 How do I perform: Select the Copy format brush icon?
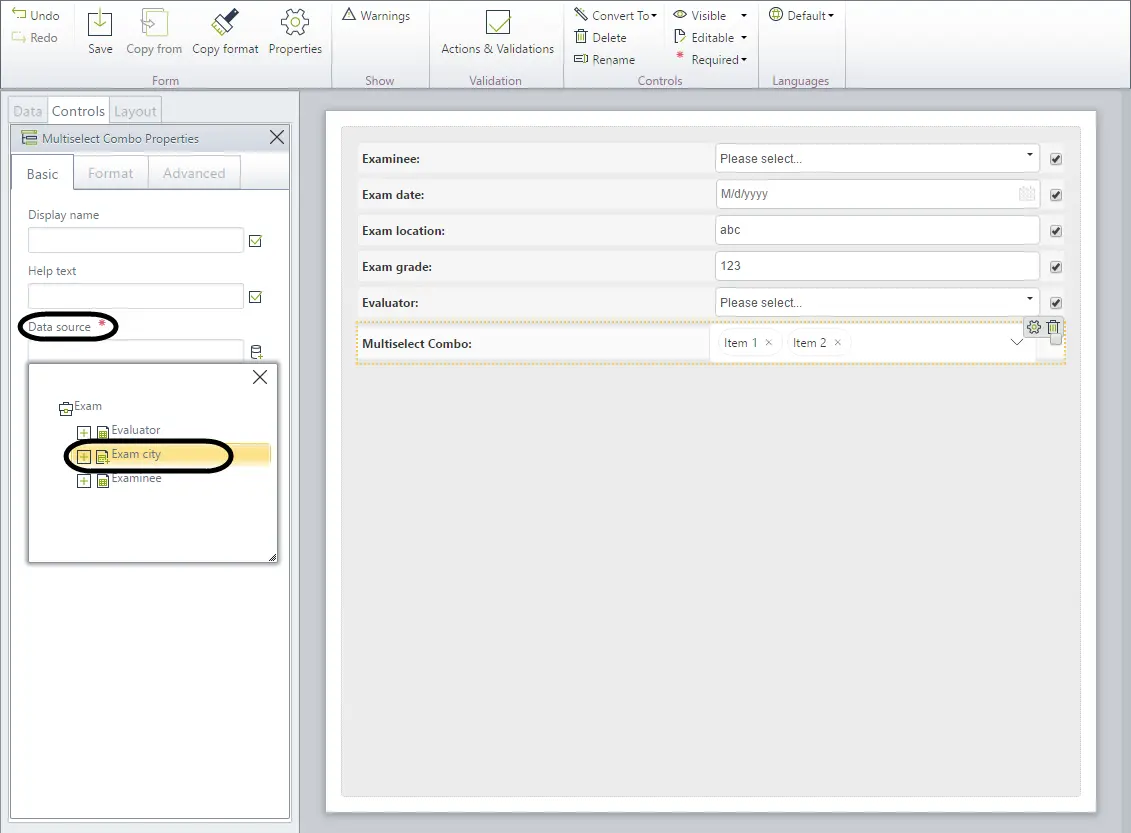click(x=225, y=23)
